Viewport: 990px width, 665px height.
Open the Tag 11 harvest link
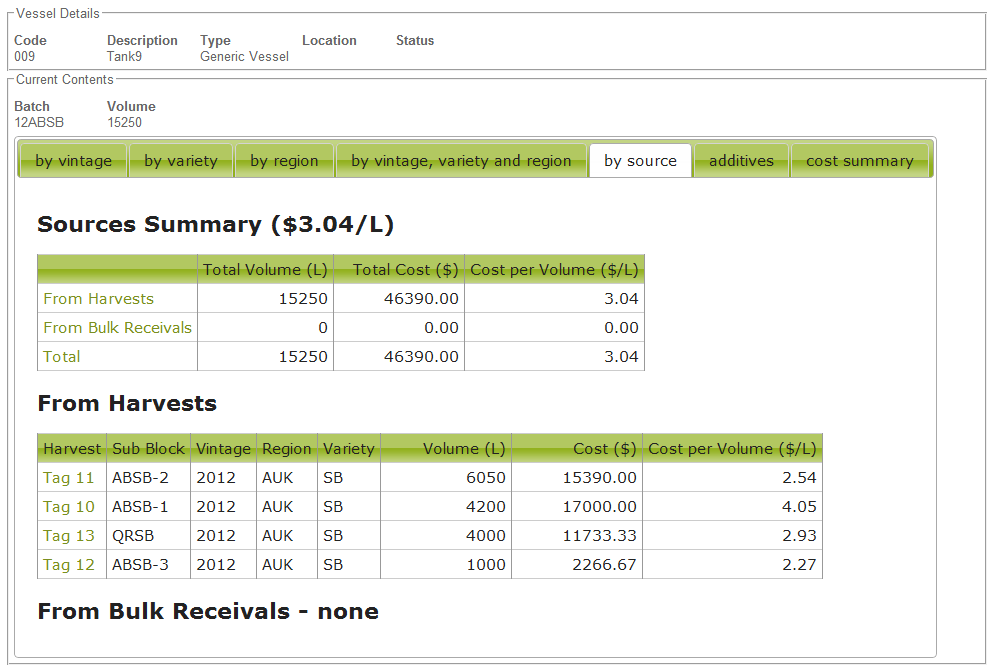[x=68, y=477]
